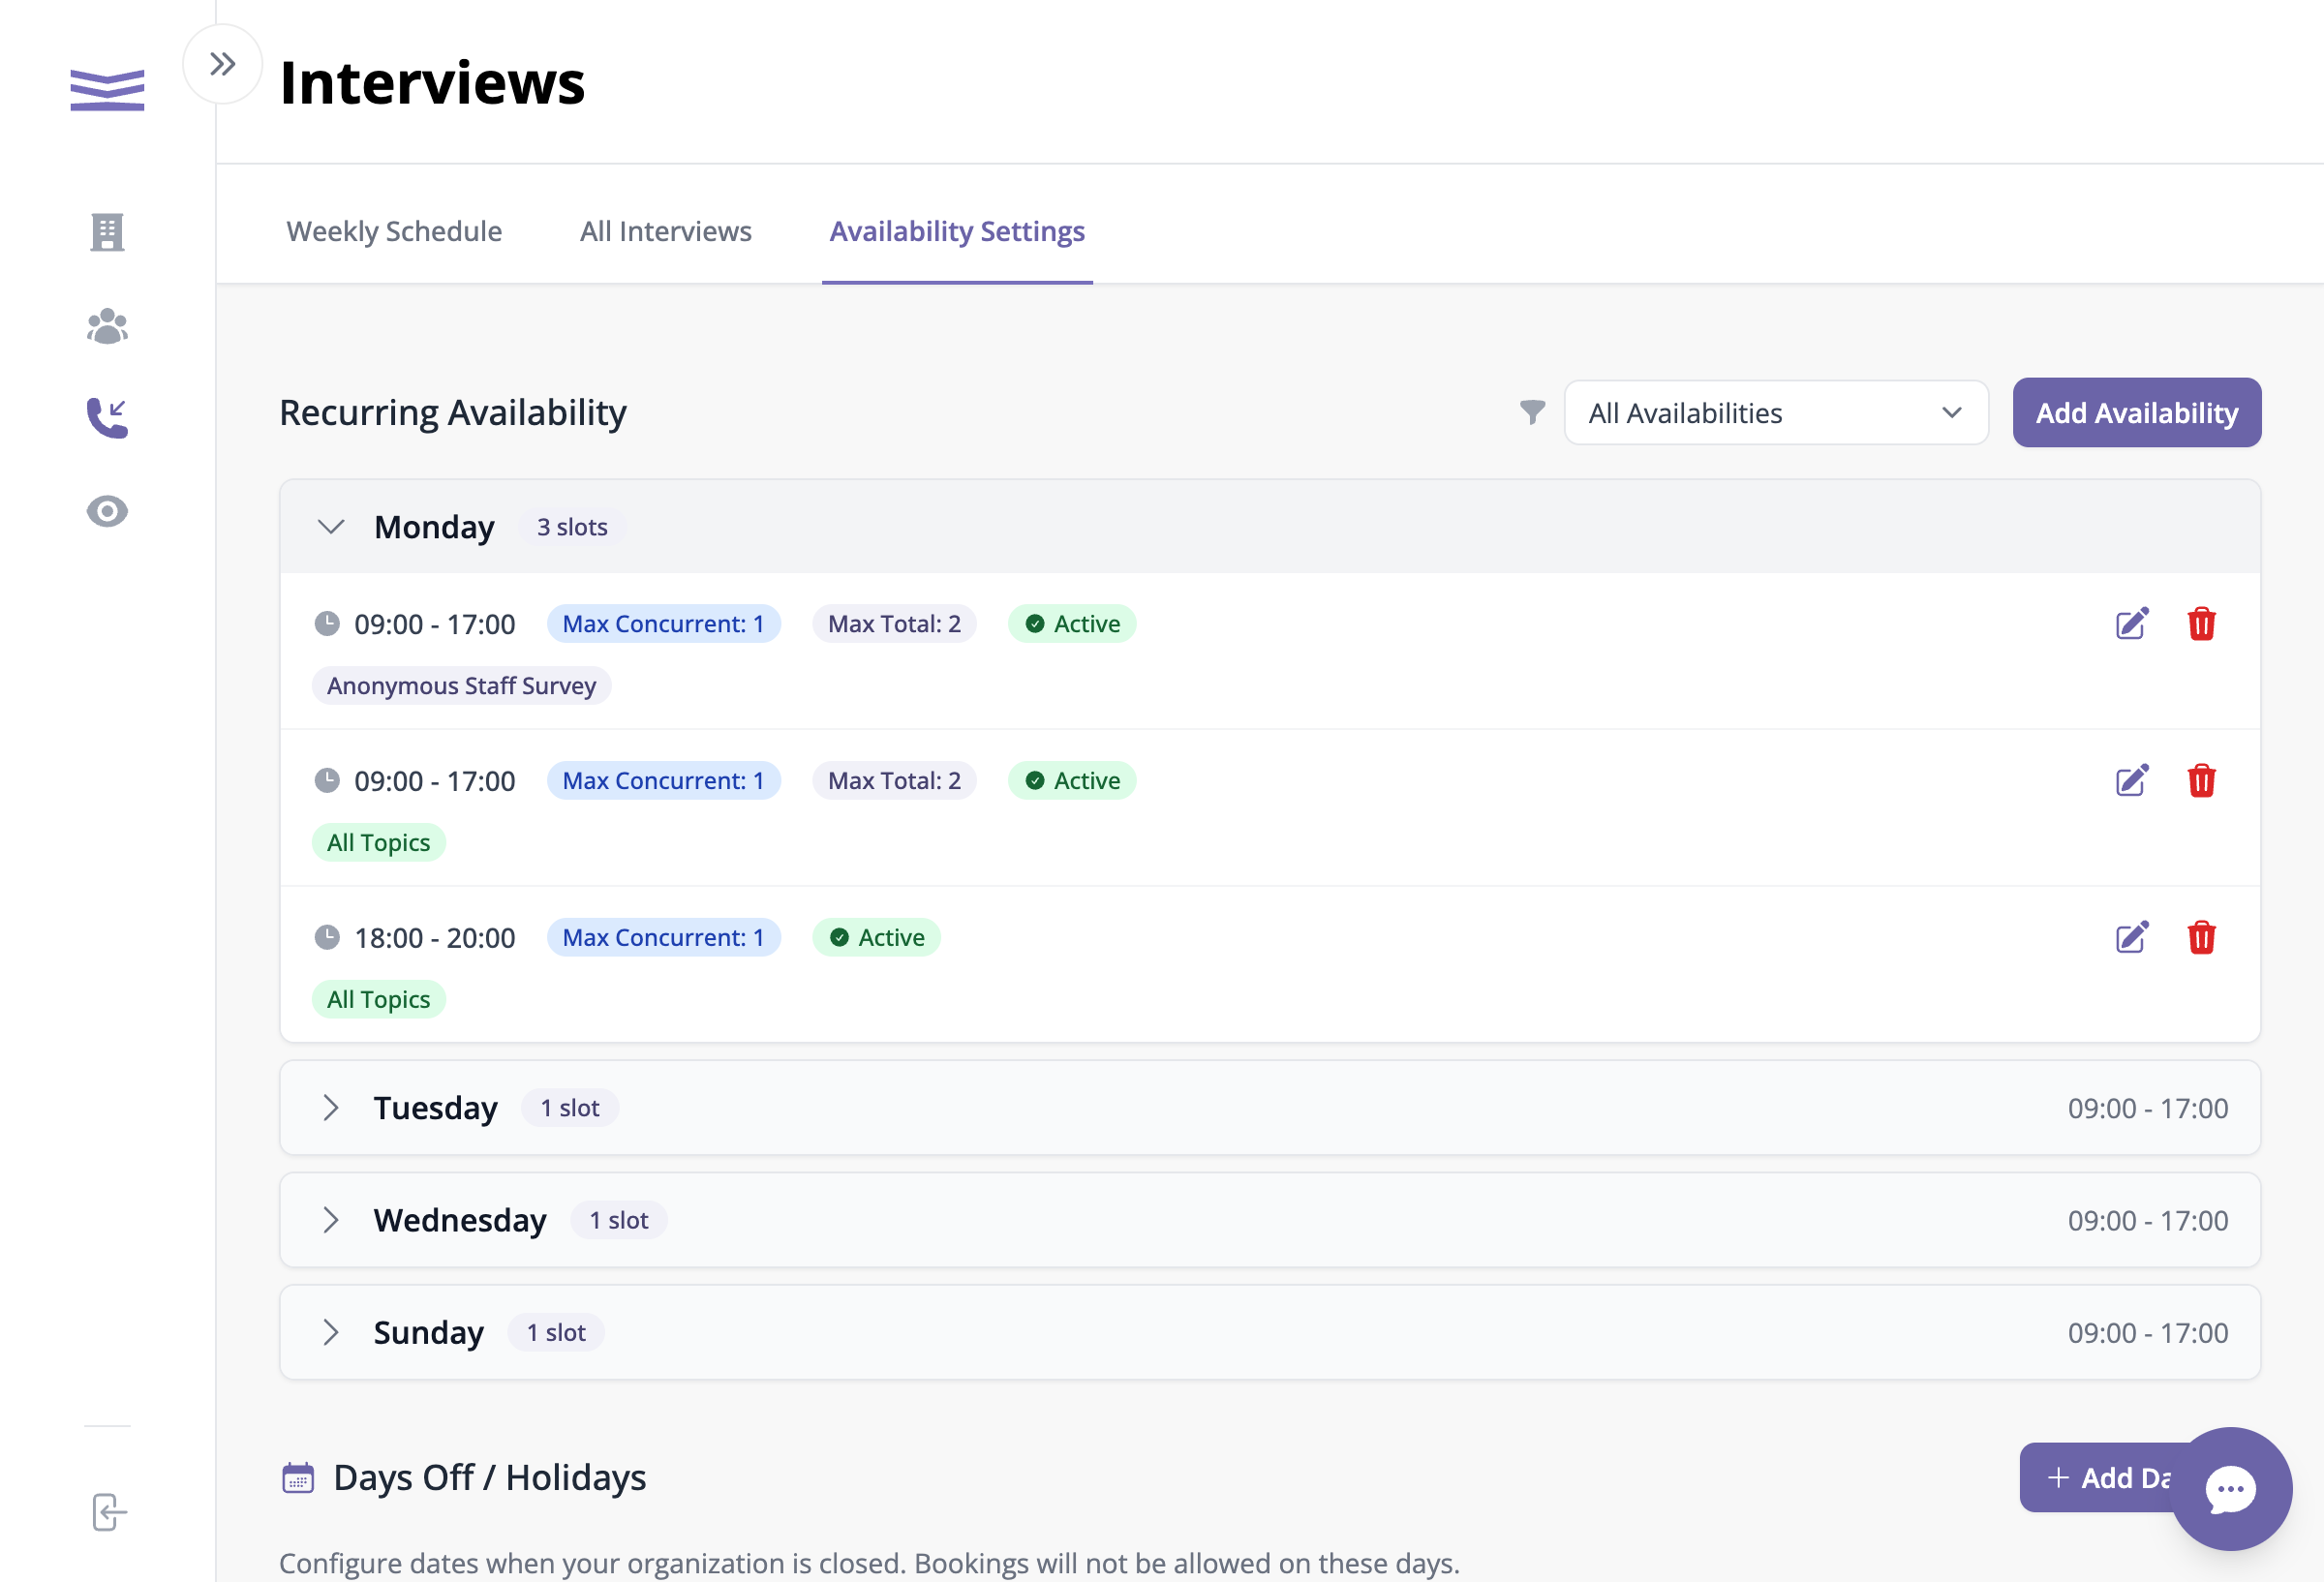Expand the Sunday availability section
The height and width of the screenshot is (1582, 2324).
(331, 1331)
